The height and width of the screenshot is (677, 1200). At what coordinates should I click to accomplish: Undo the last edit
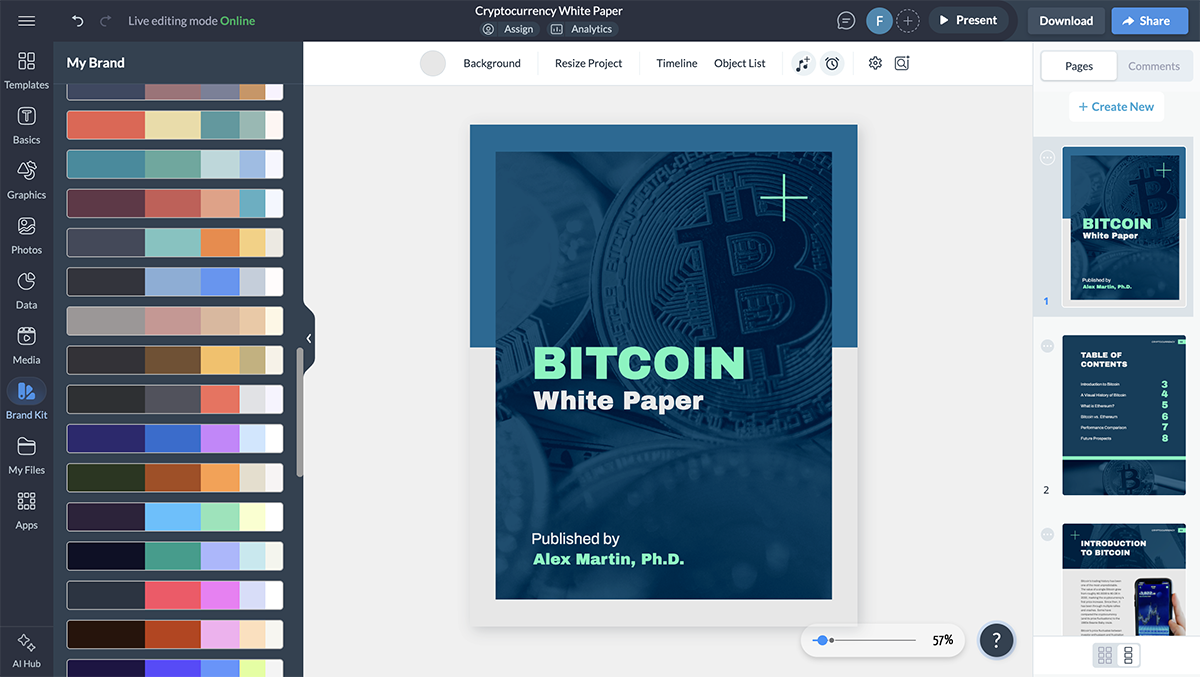point(78,20)
